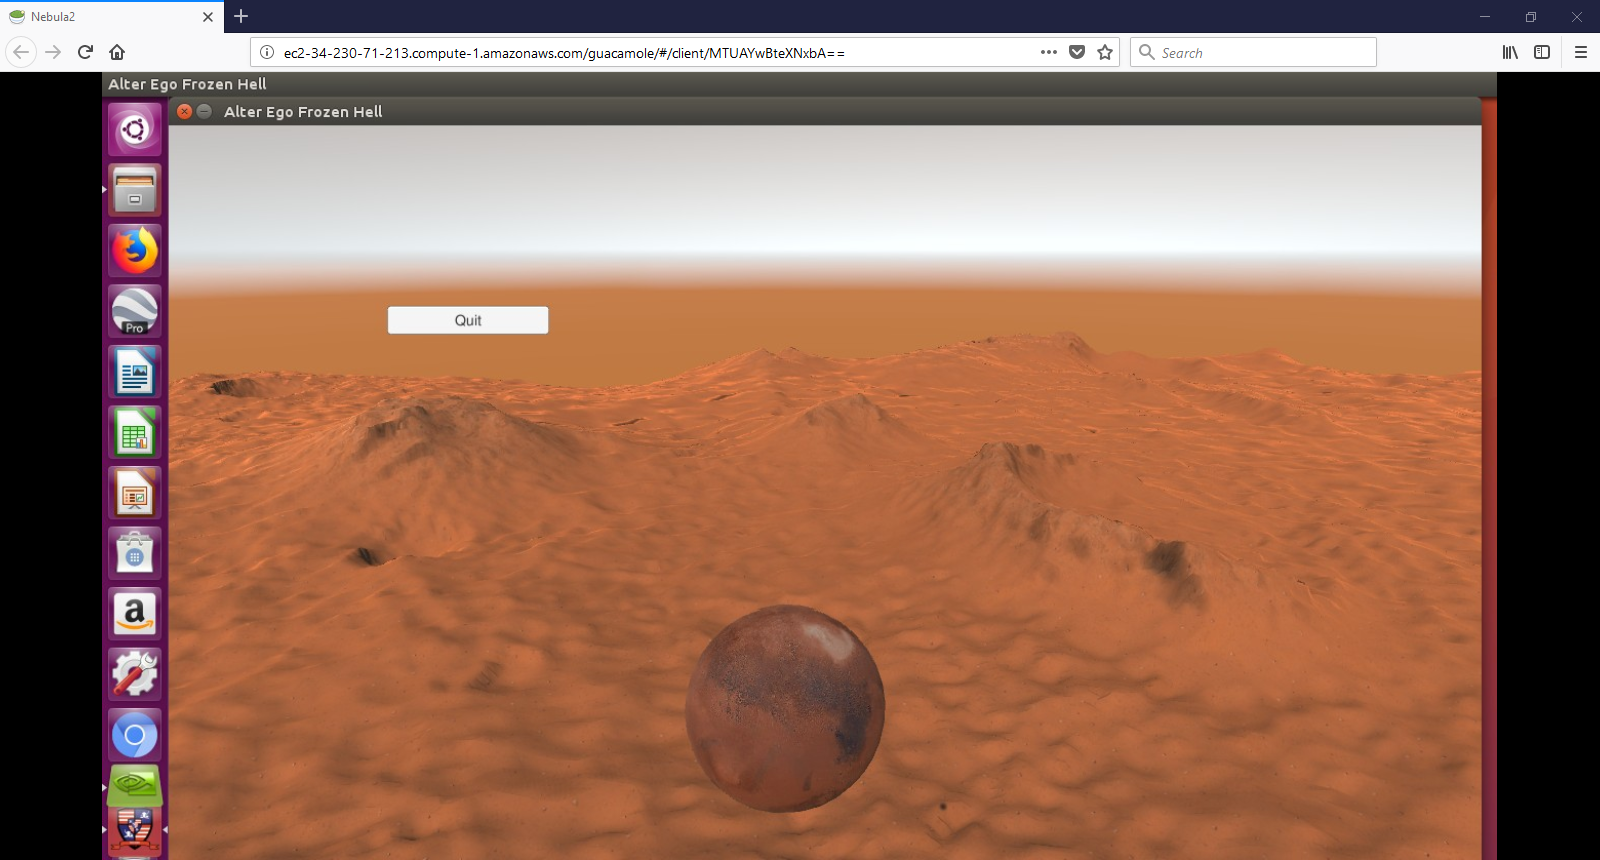Reload the current browser page
Viewport: 1600px width, 860px height.
click(85, 52)
